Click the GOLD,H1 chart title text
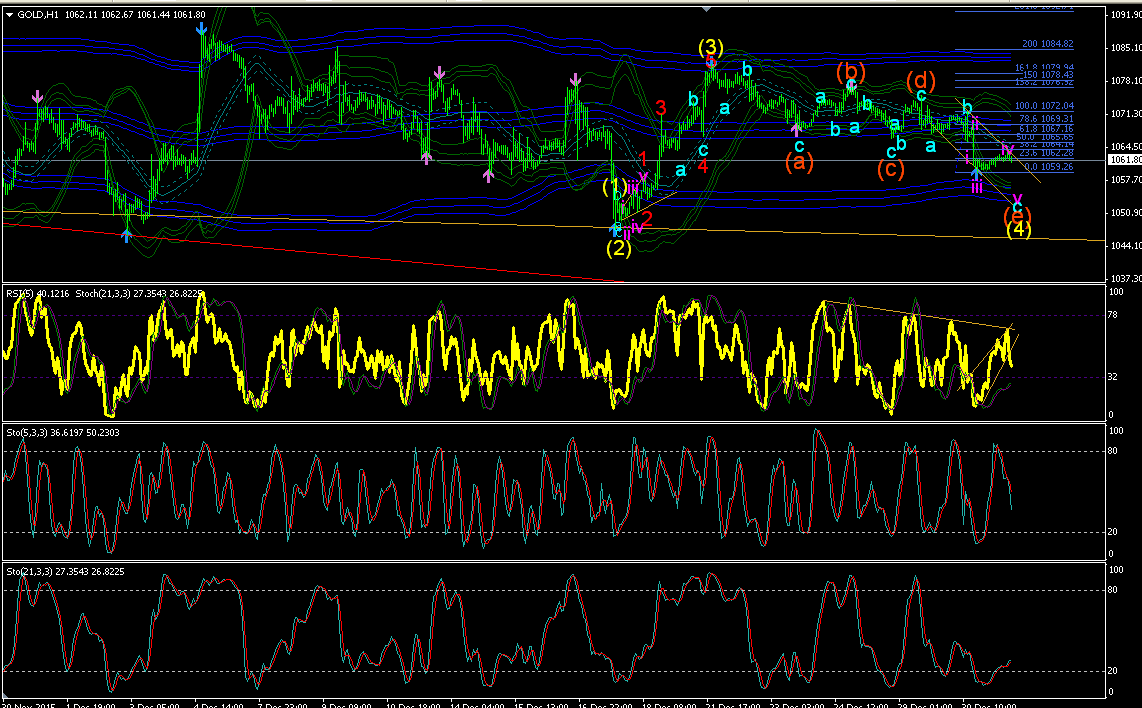 click(x=39, y=15)
